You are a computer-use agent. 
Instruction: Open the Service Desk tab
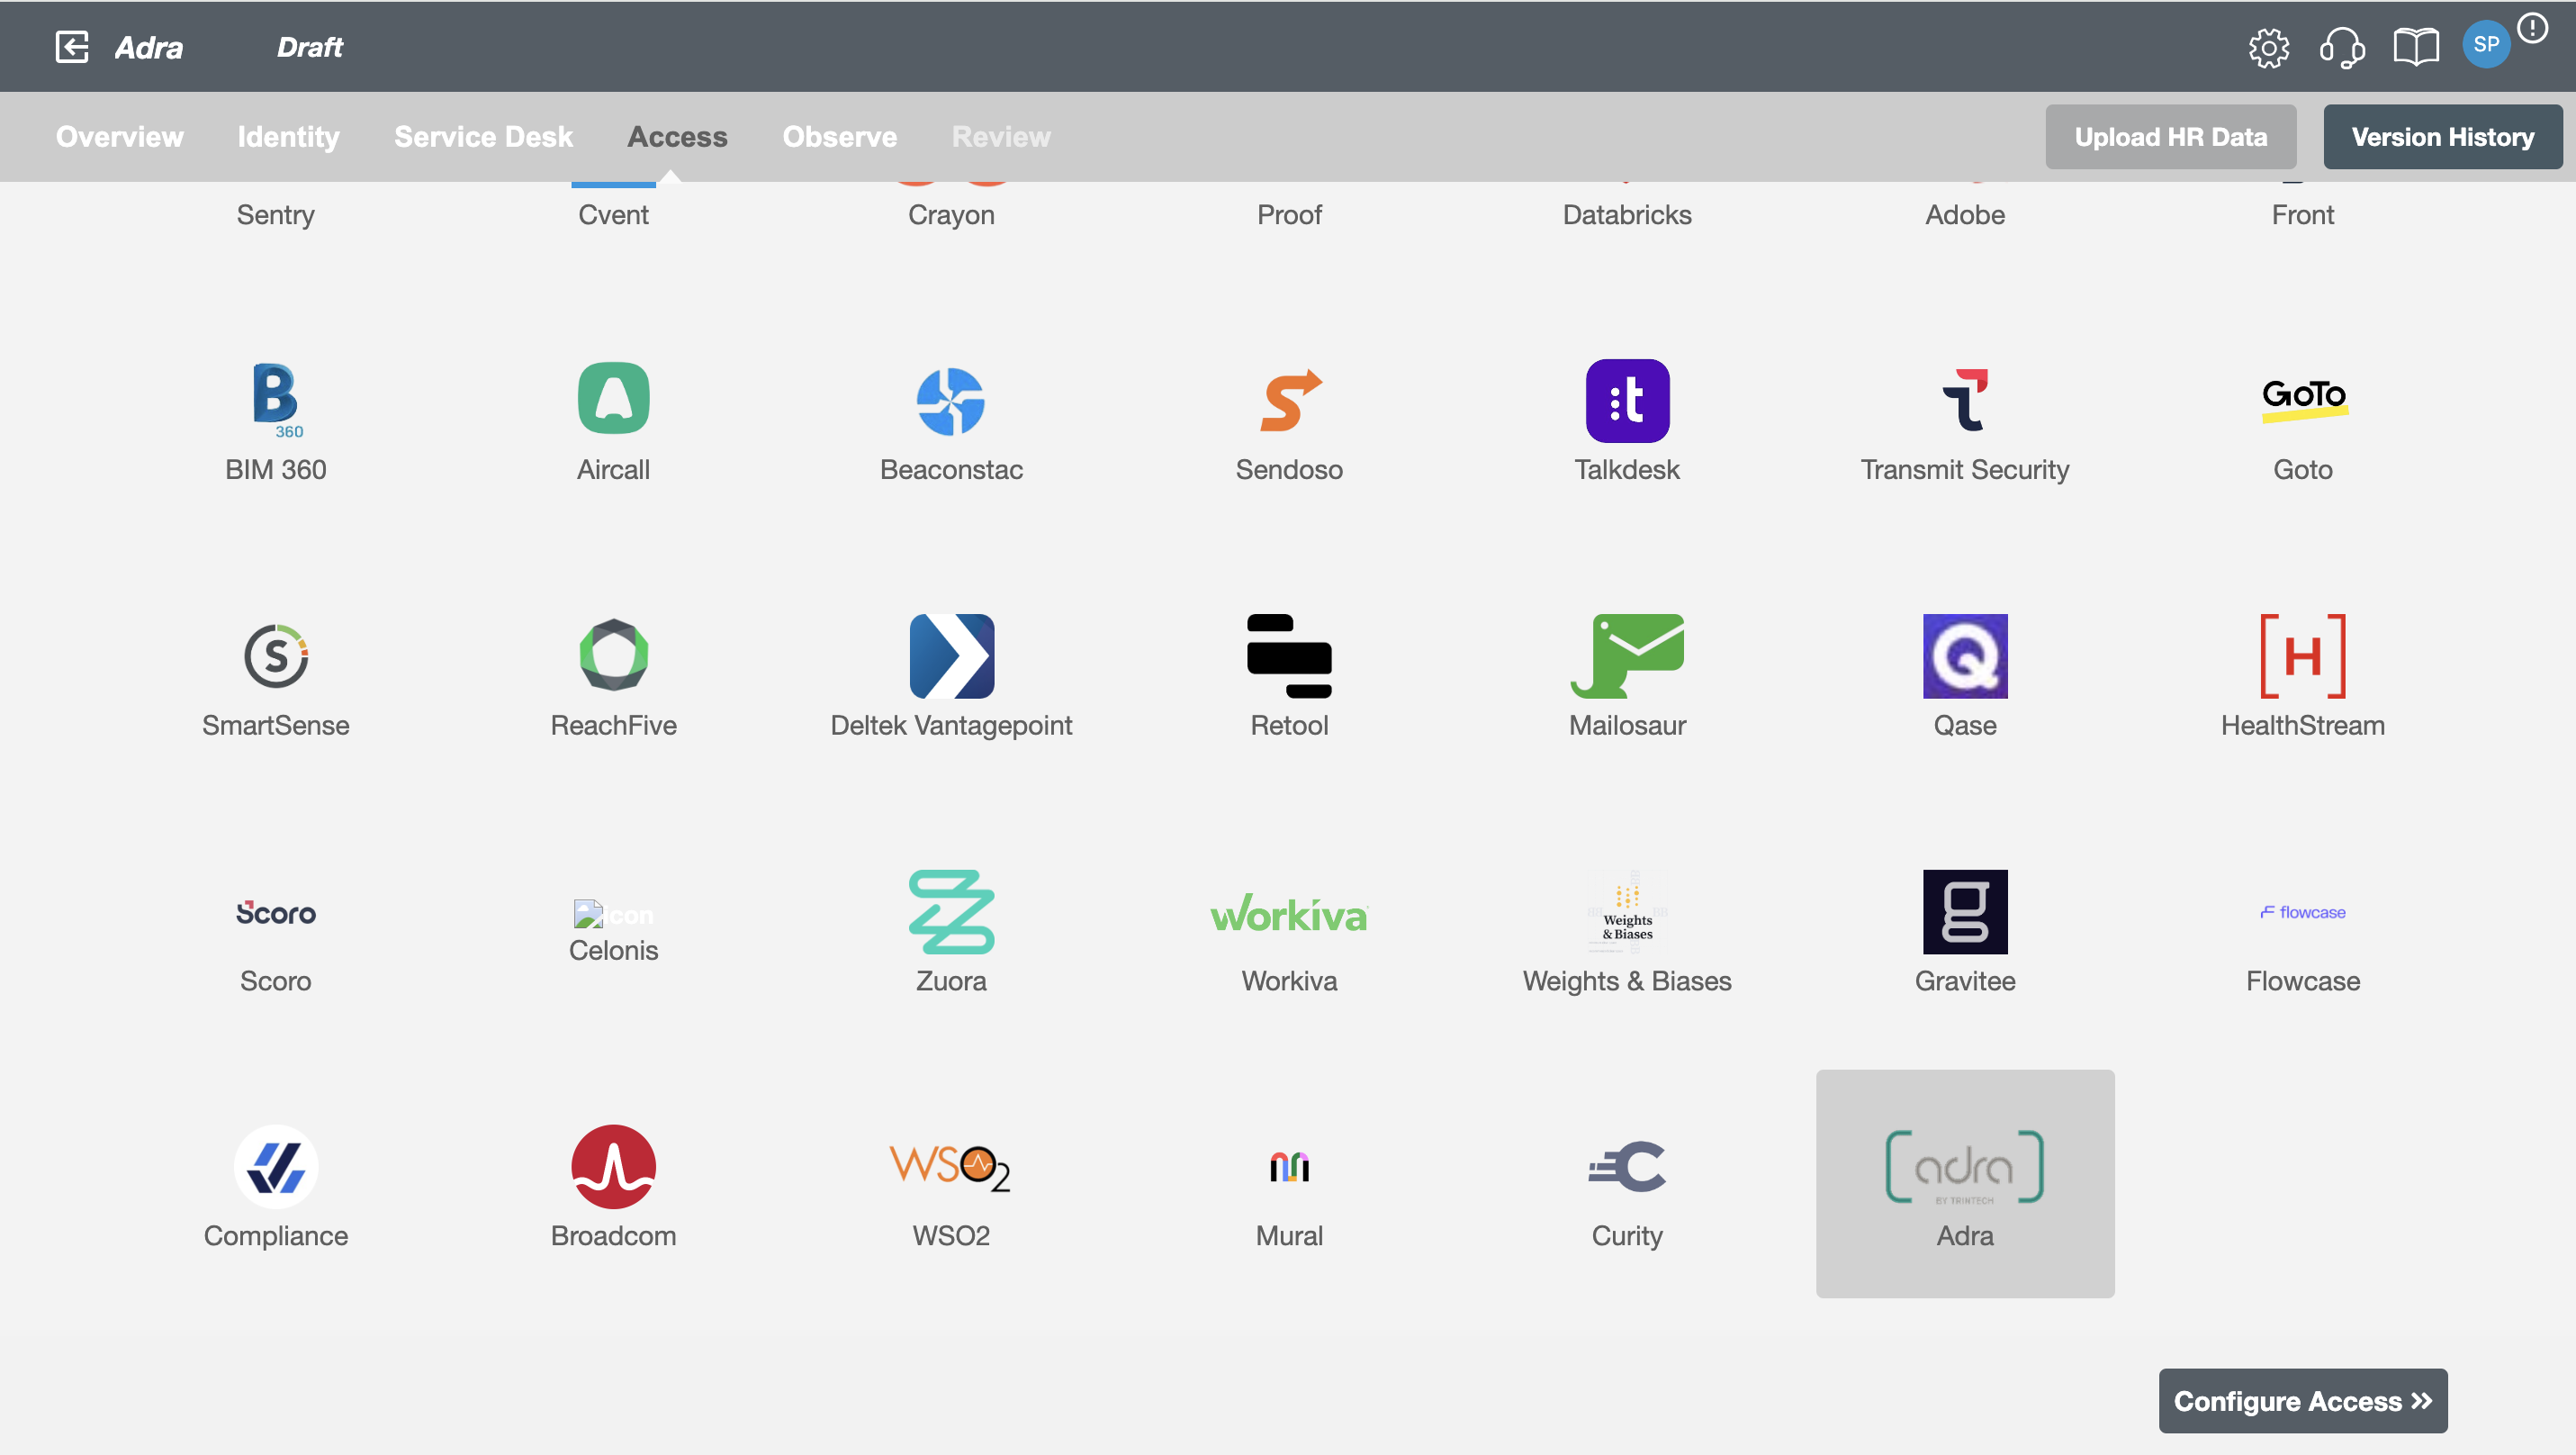coord(483,137)
